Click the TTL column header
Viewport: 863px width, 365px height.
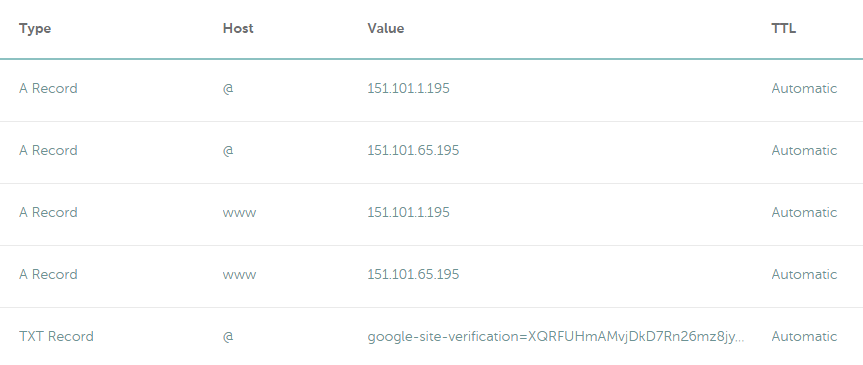[783, 29]
